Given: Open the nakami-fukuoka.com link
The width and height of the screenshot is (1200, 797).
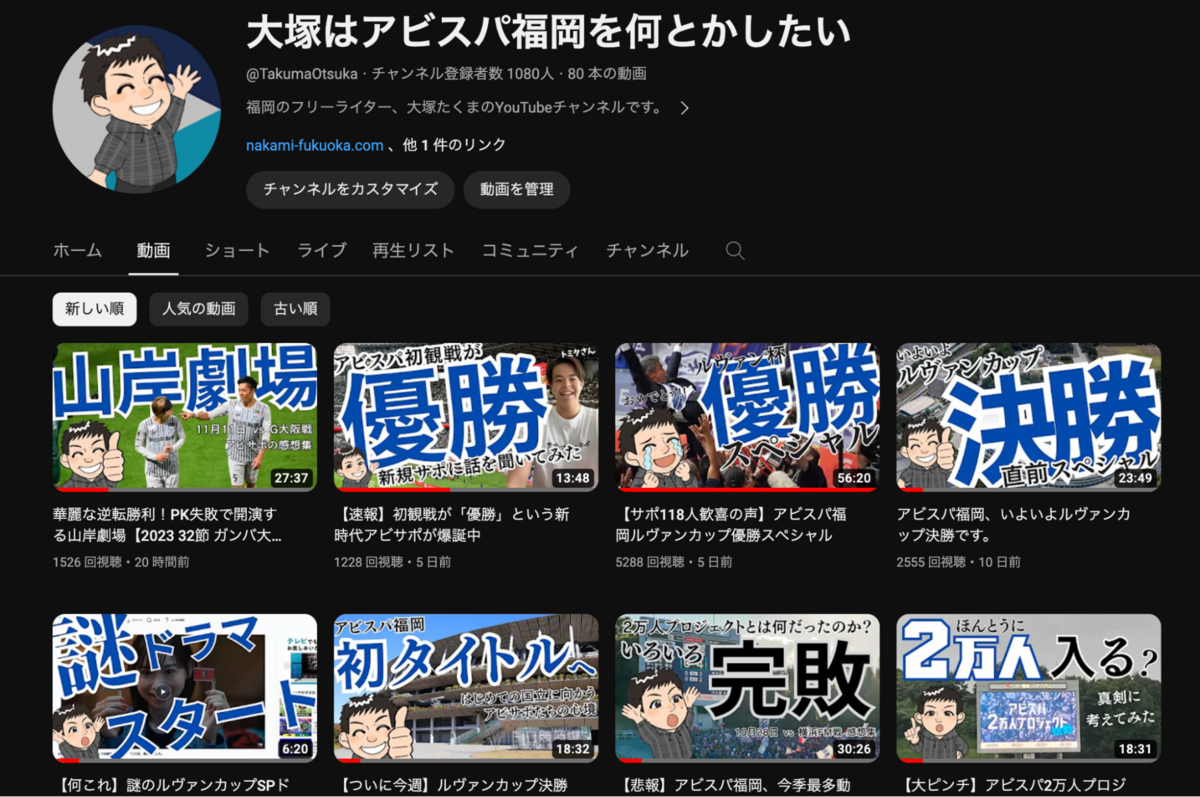Looking at the screenshot, I should [x=314, y=145].
